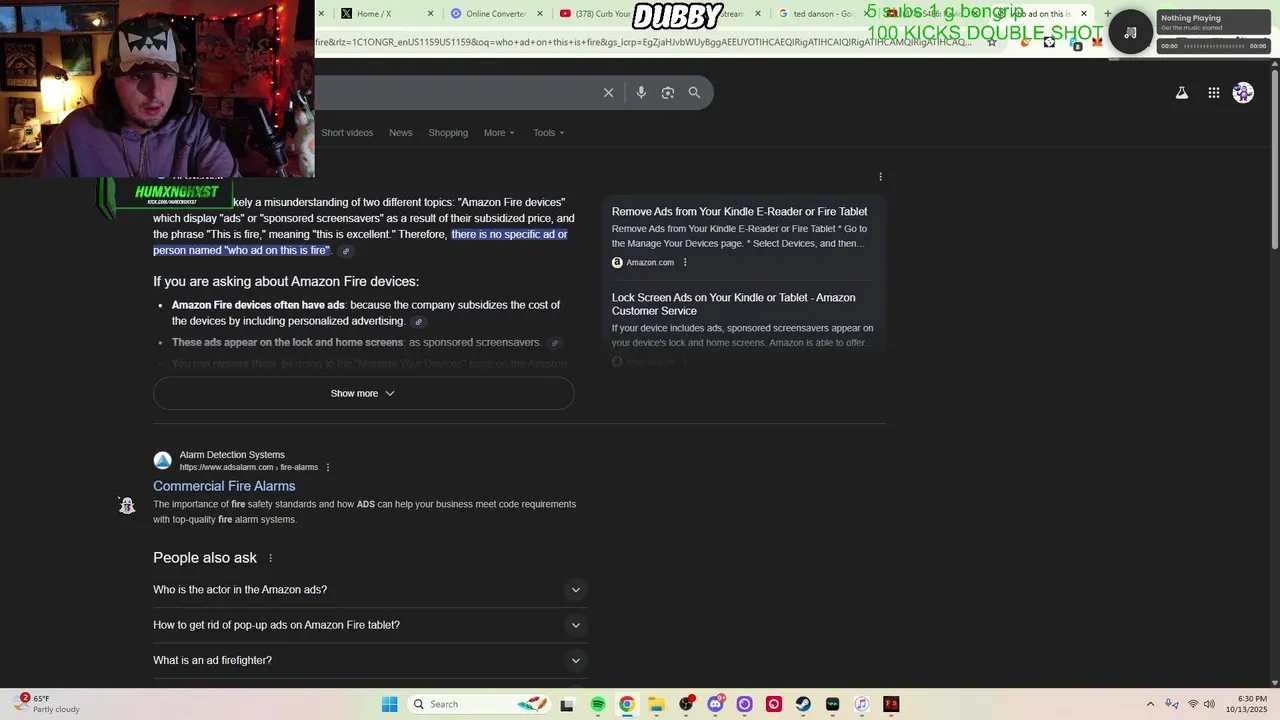Bookmark this page with the star
This screenshot has width=1280, height=720.
point(992,42)
